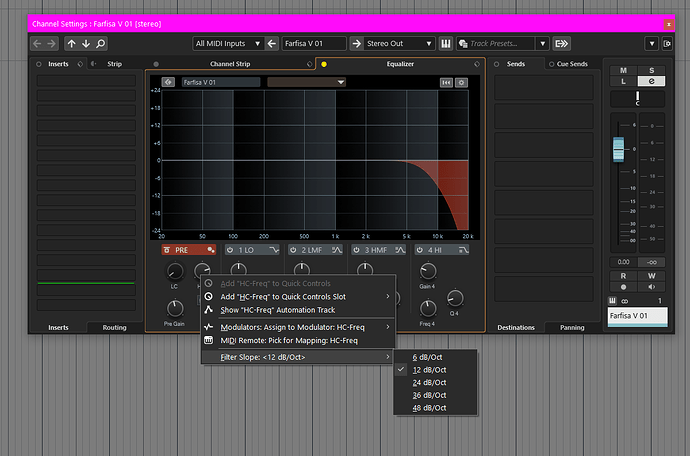
Task: Click the LC low-cut knob
Action: click(175, 272)
